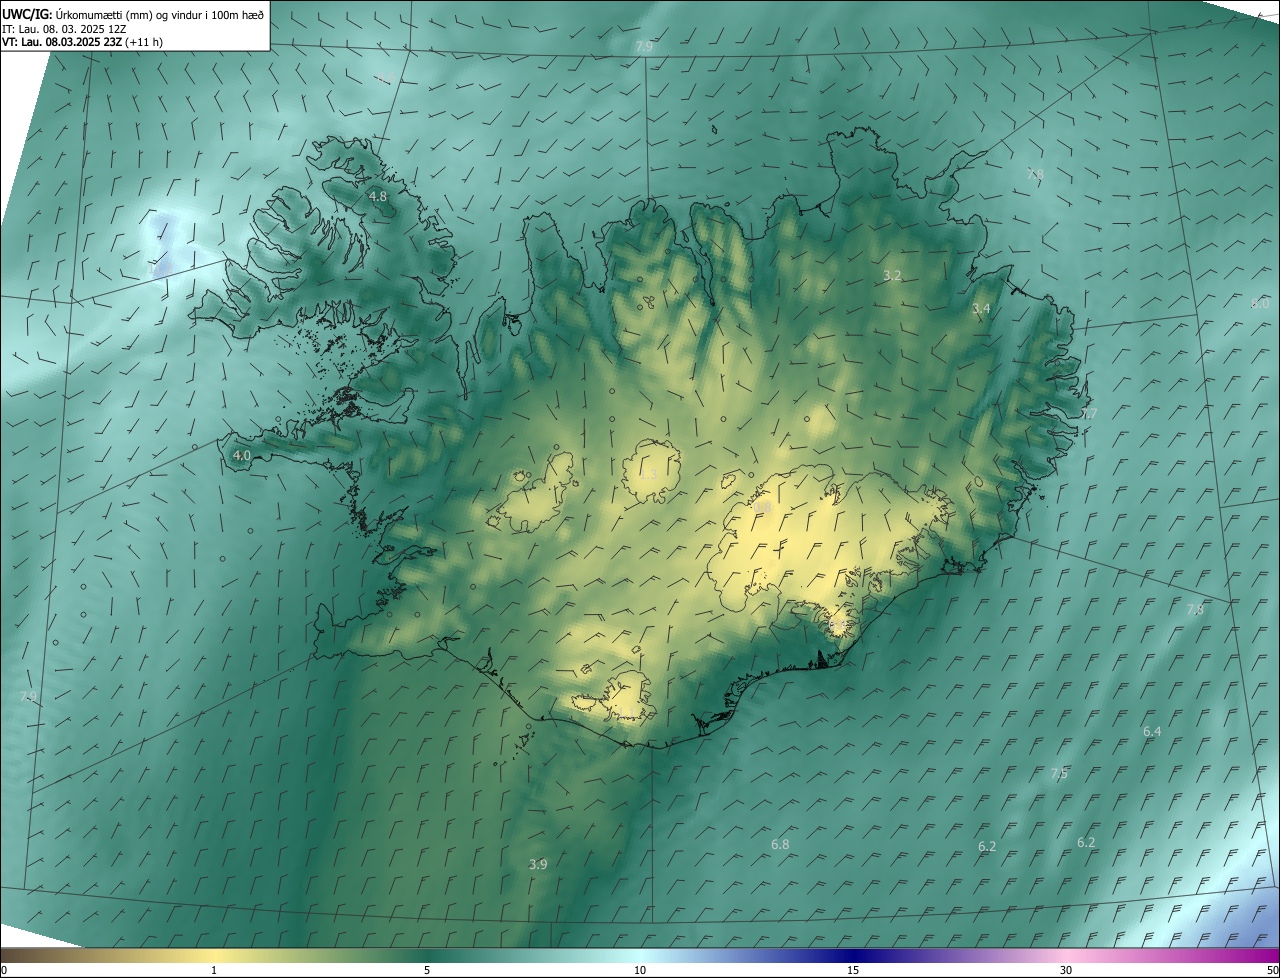Image resolution: width=1280 pixels, height=978 pixels.
Task: Click the 3.2 value in northeast Iceland
Action: pyautogui.click(x=893, y=275)
